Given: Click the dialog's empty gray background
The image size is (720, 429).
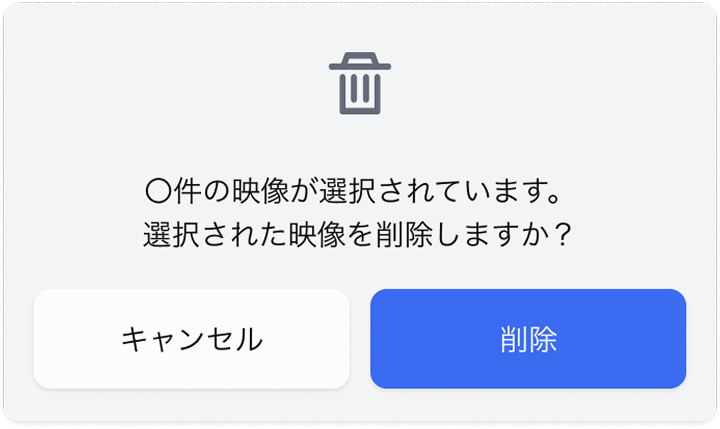Looking at the screenshot, I should 138,92.
